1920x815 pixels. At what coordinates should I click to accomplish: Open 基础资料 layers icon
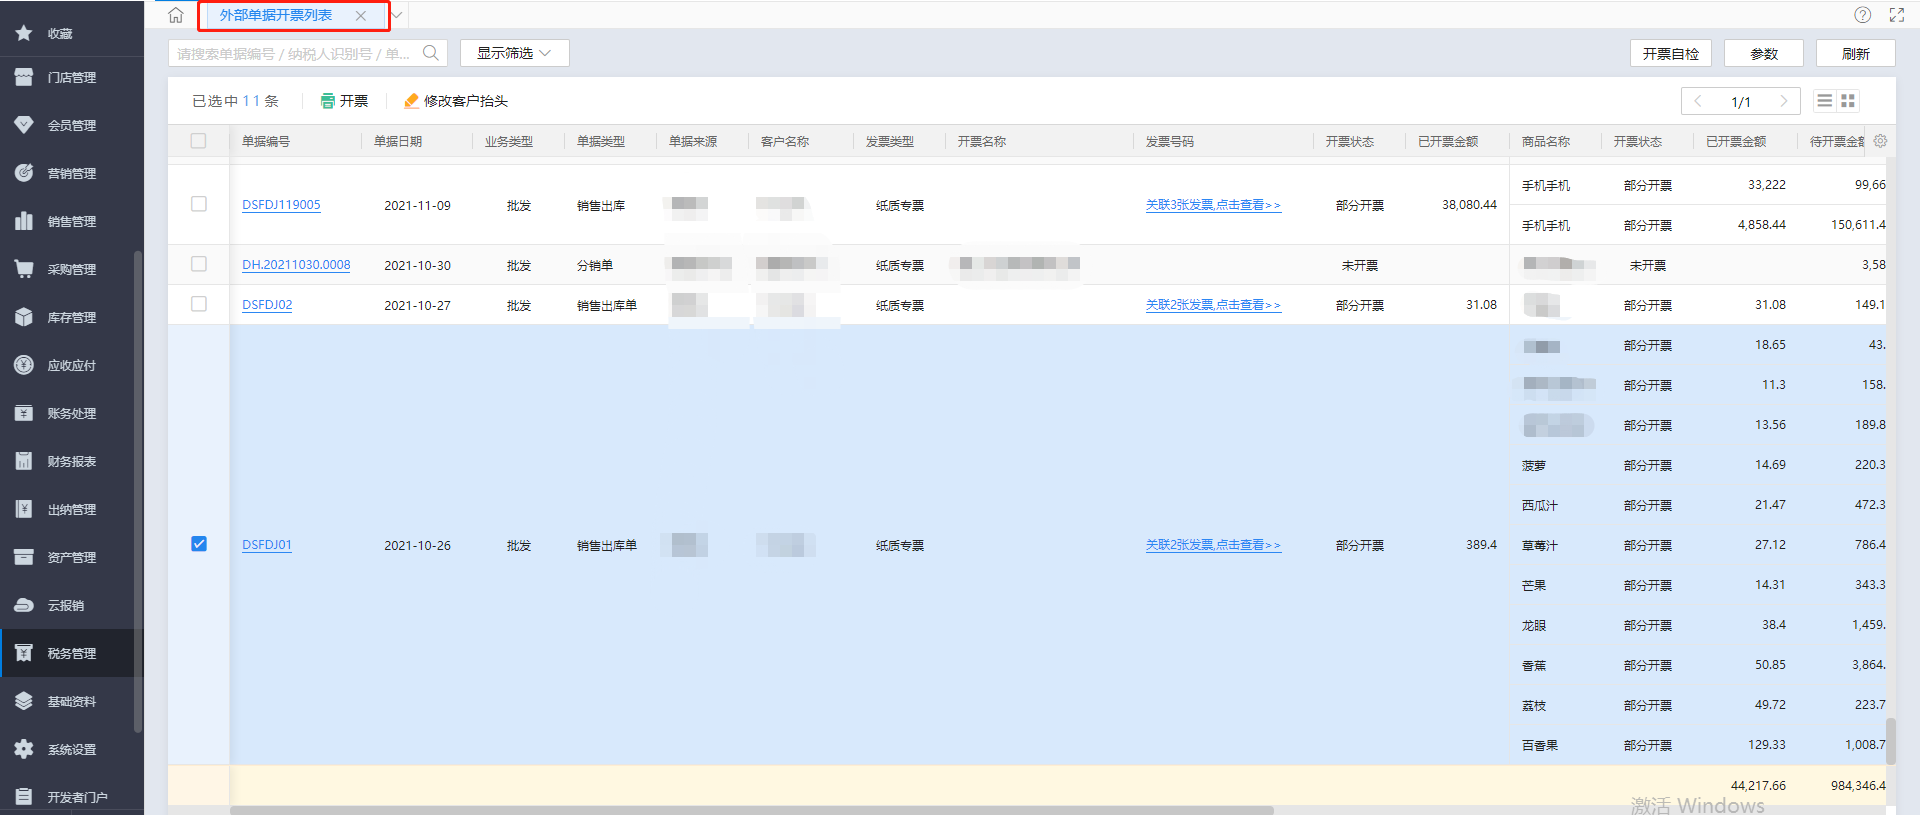point(24,701)
